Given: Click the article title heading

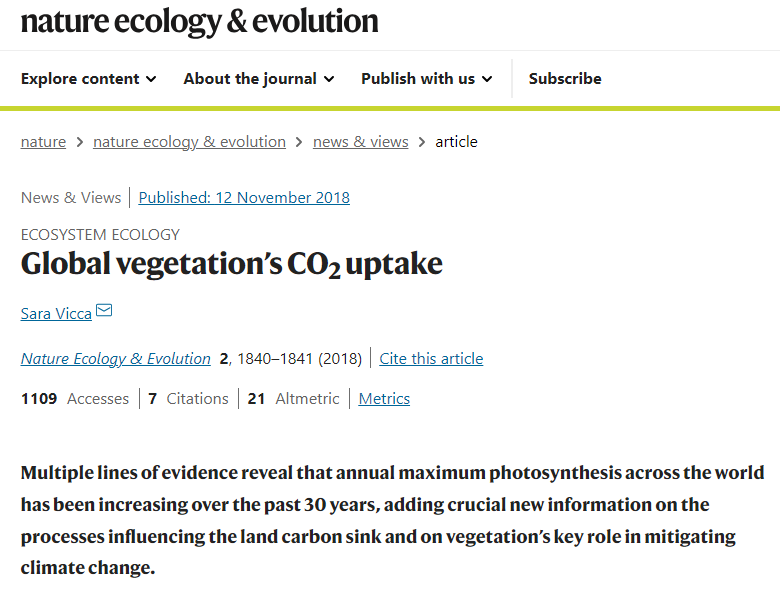Looking at the screenshot, I should click(231, 265).
